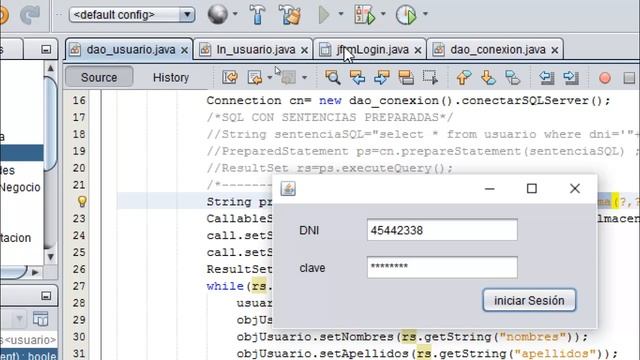Open the Back navigation dropdown arrow
Viewport: 640px width, 360px height.
click(x=270, y=77)
